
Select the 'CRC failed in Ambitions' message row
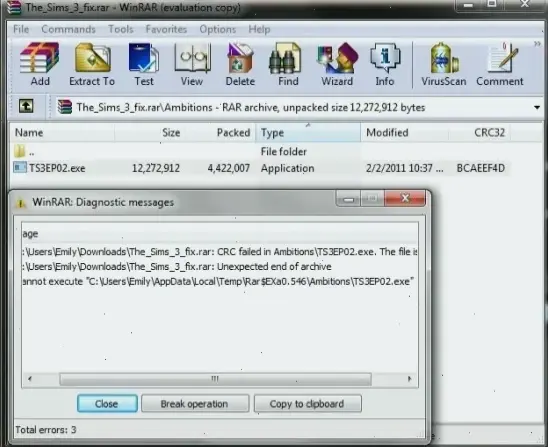coord(220,252)
